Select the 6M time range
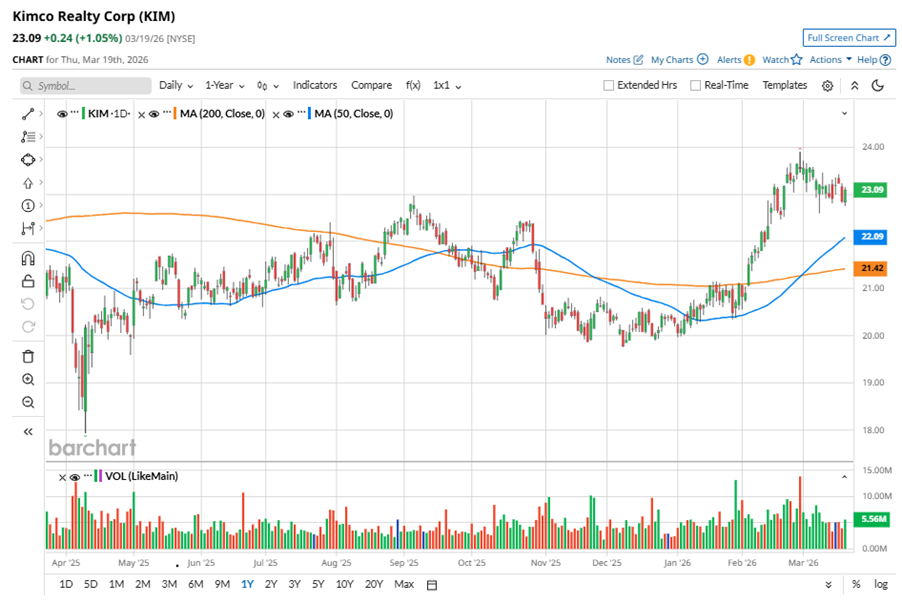 coord(195,584)
